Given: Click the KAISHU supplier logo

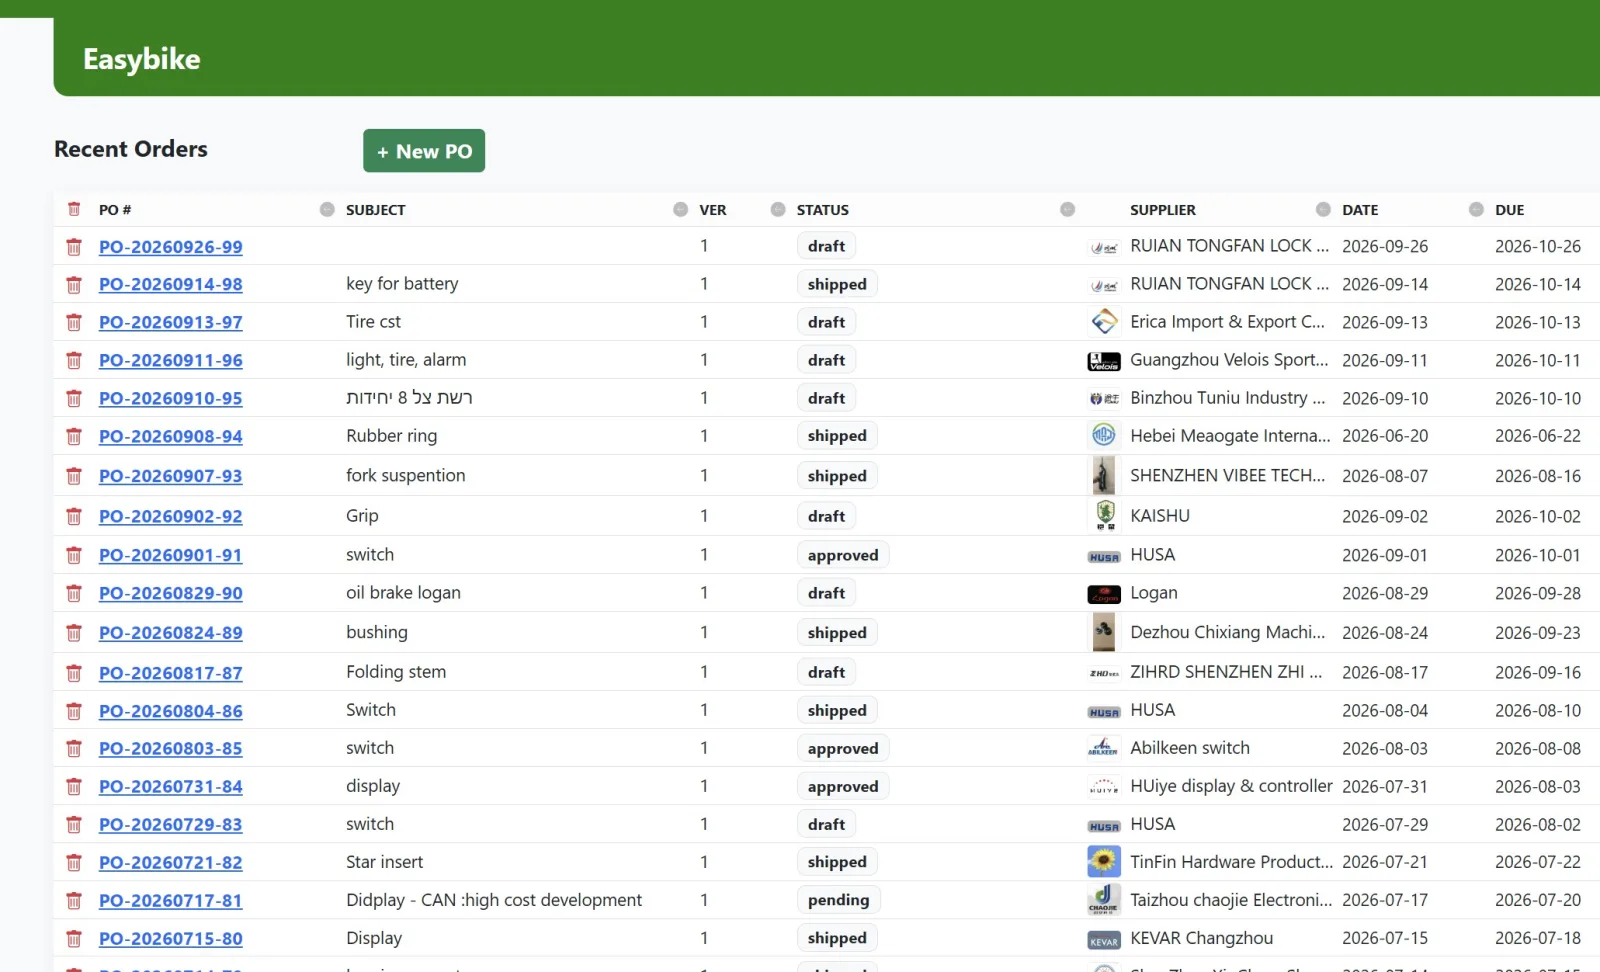Looking at the screenshot, I should click(1105, 515).
